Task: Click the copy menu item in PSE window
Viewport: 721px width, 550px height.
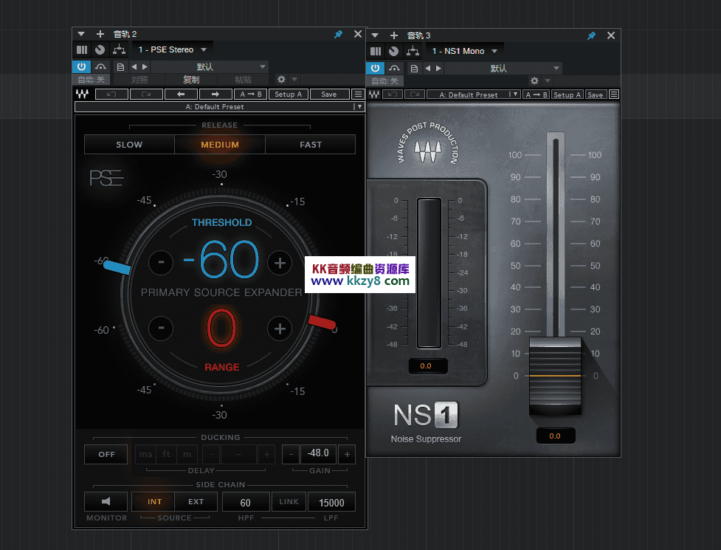Action: [x=191, y=80]
